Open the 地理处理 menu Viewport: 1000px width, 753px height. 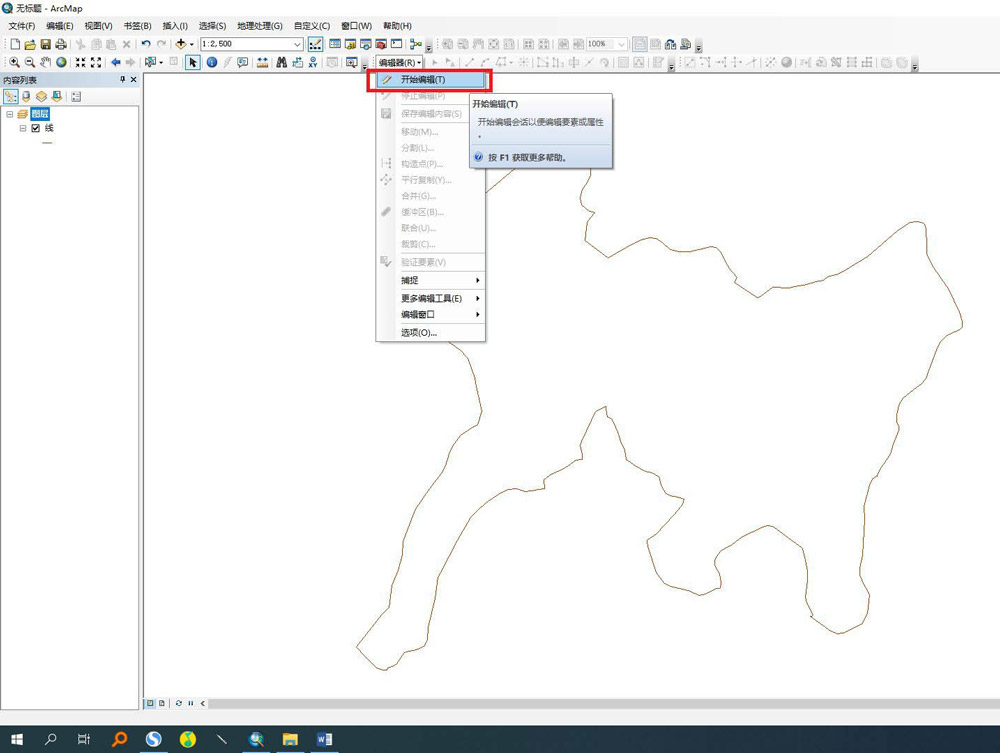(259, 25)
